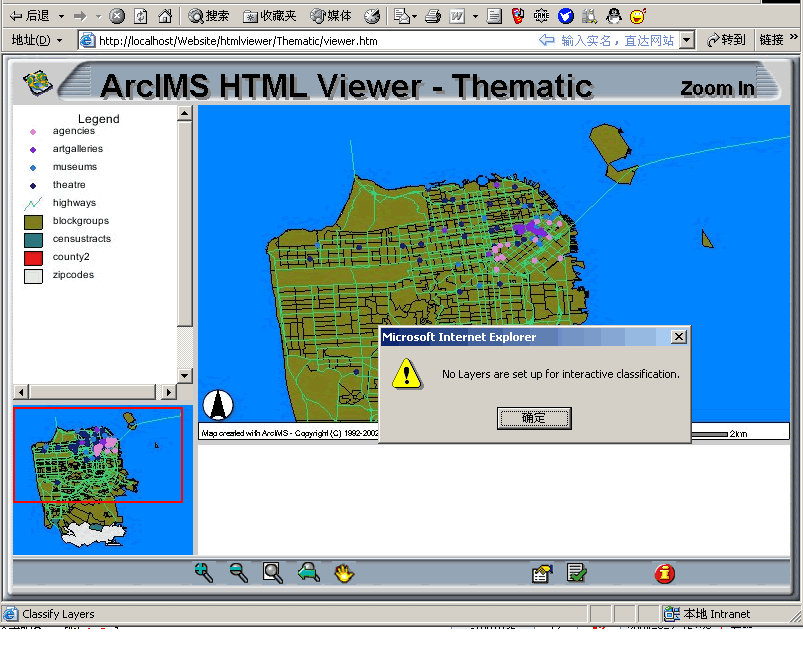Open the 地址(D) label dropdown arrow
Screen dimensions: 803x670
(59, 40)
